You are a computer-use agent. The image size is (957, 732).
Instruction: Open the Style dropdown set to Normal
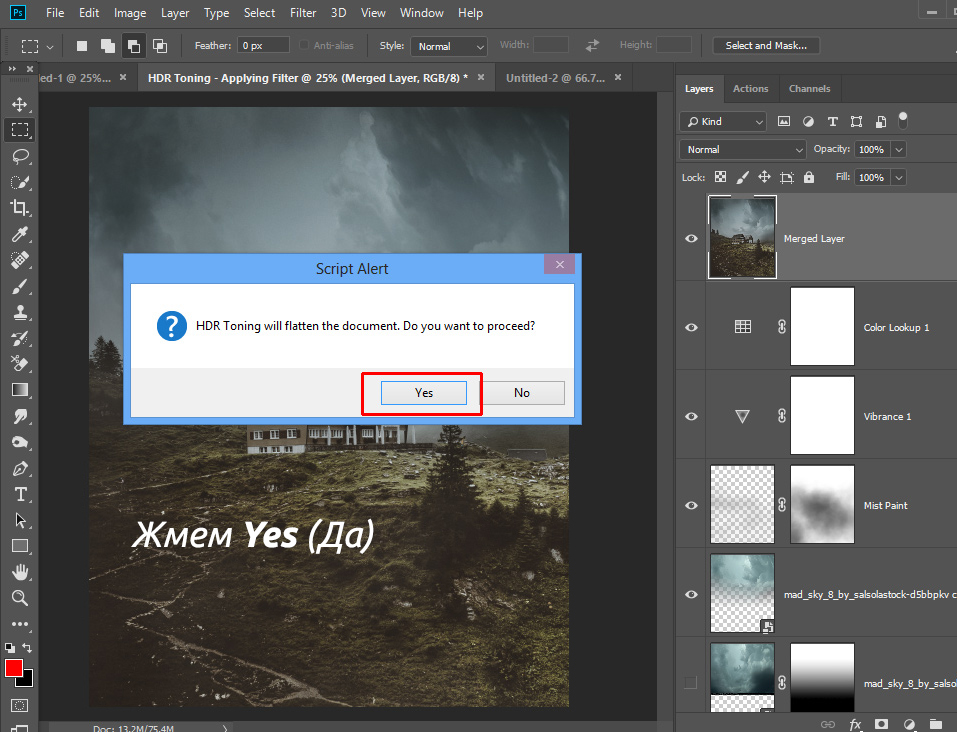449,46
